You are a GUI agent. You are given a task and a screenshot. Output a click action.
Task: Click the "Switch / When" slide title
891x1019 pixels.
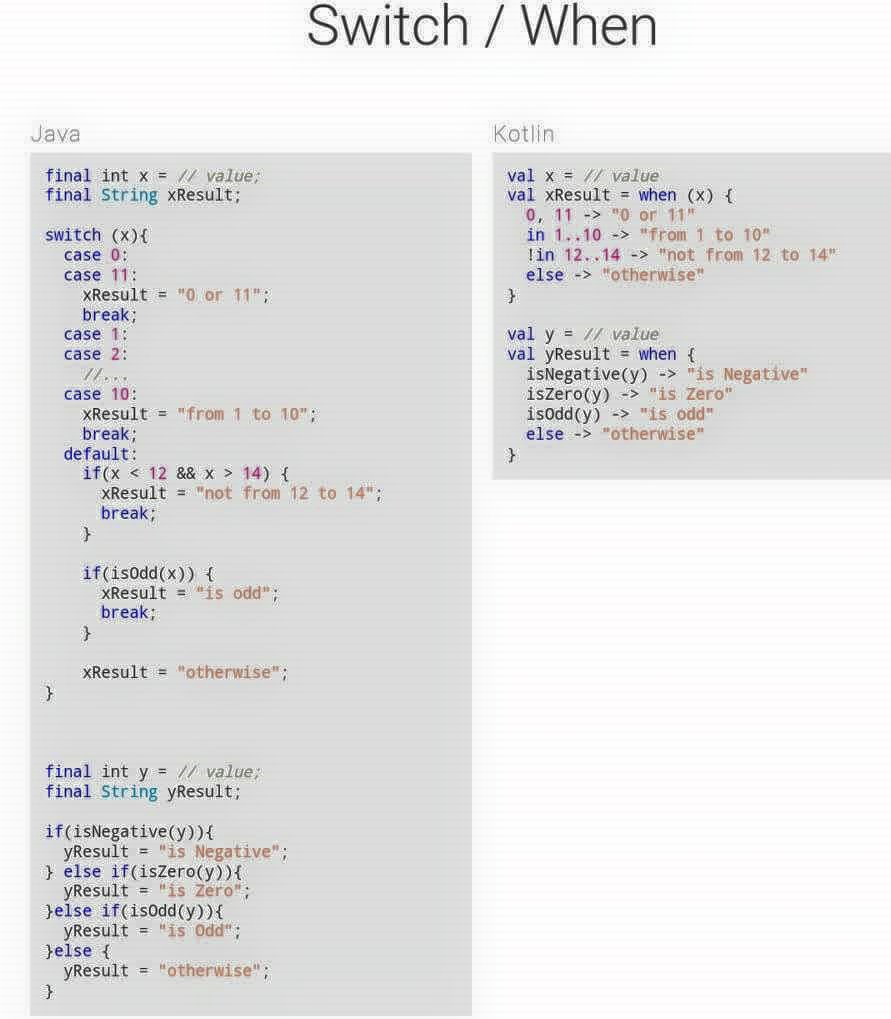point(482,26)
